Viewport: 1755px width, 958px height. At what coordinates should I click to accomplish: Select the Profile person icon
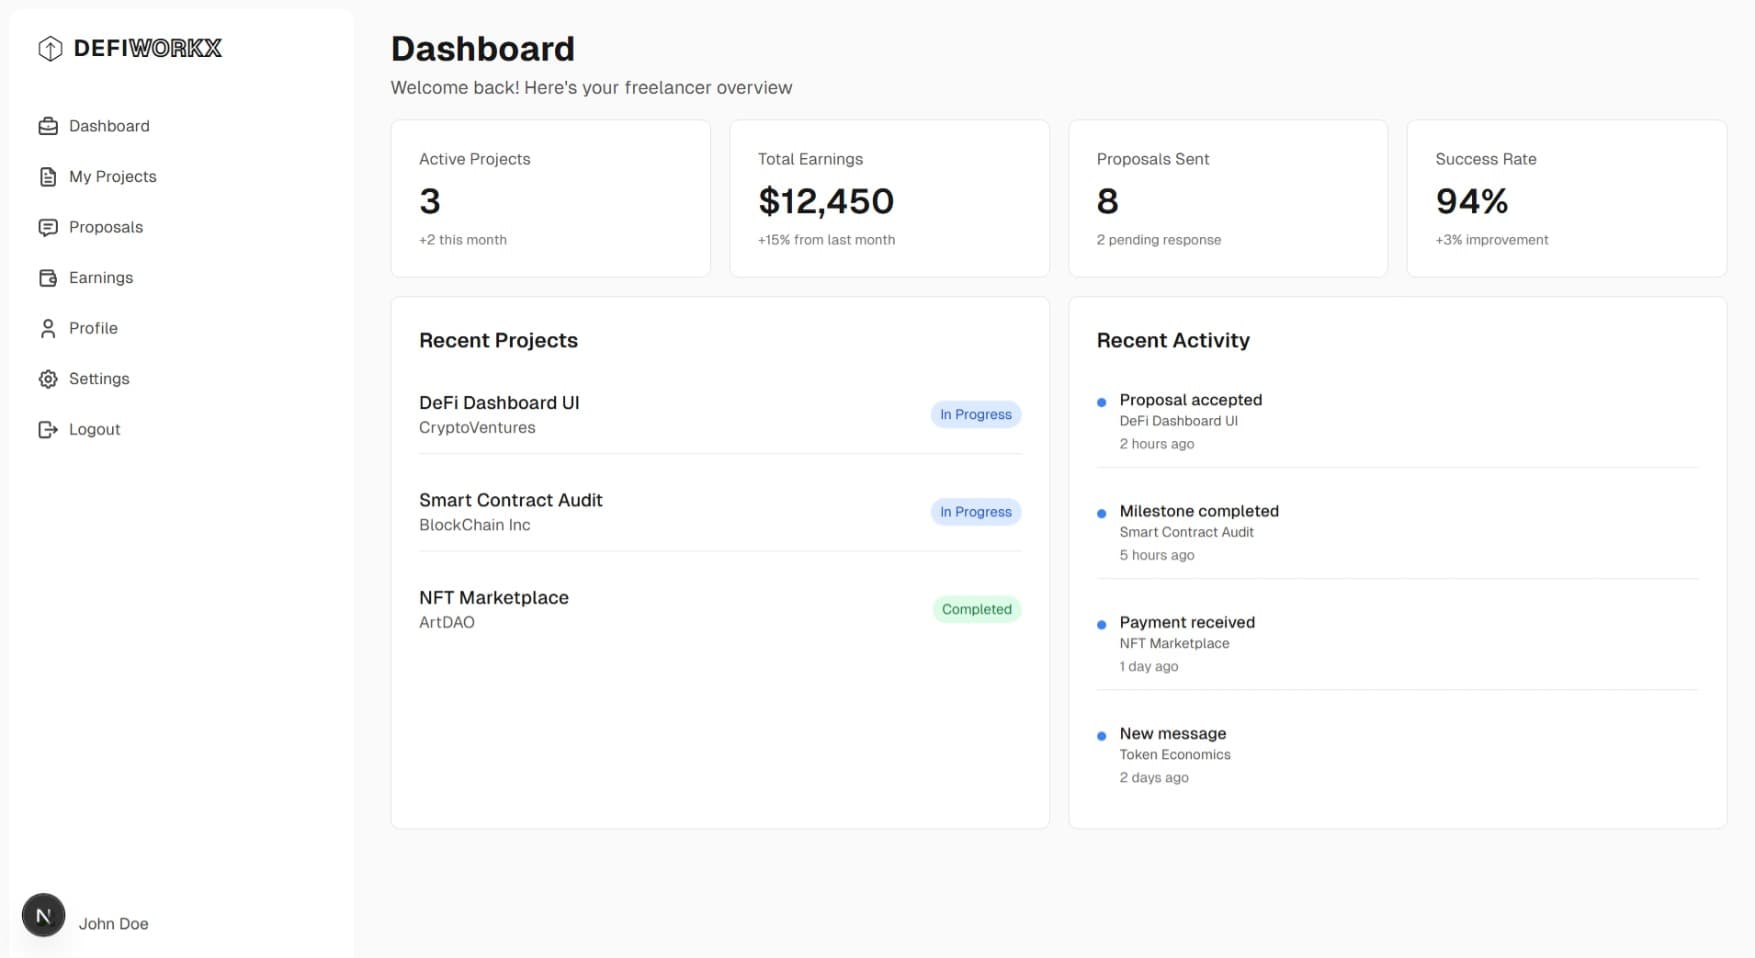pyautogui.click(x=48, y=328)
